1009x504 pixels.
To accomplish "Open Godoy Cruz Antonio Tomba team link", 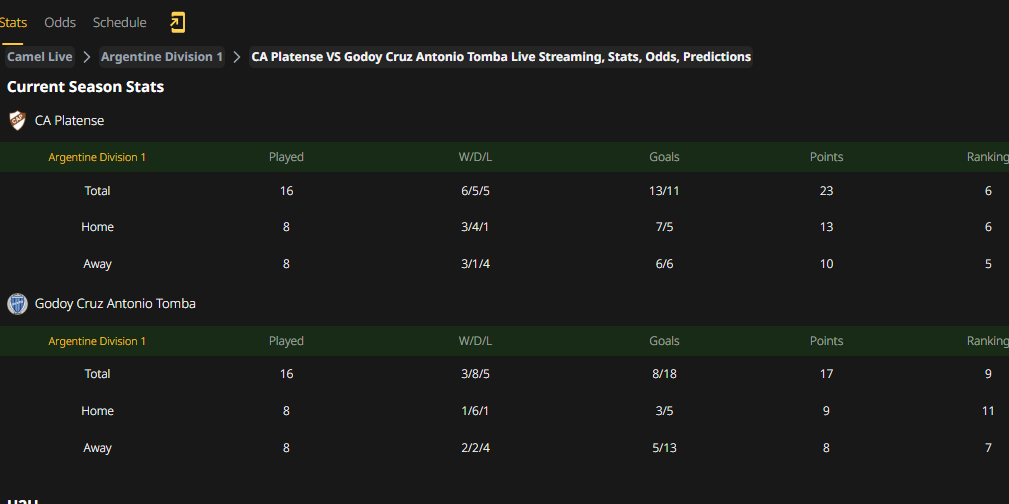I will [115, 304].
